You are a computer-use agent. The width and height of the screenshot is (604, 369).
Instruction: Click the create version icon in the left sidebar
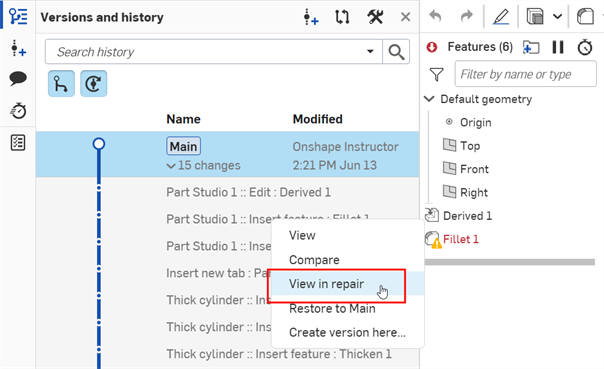(18, 49)
